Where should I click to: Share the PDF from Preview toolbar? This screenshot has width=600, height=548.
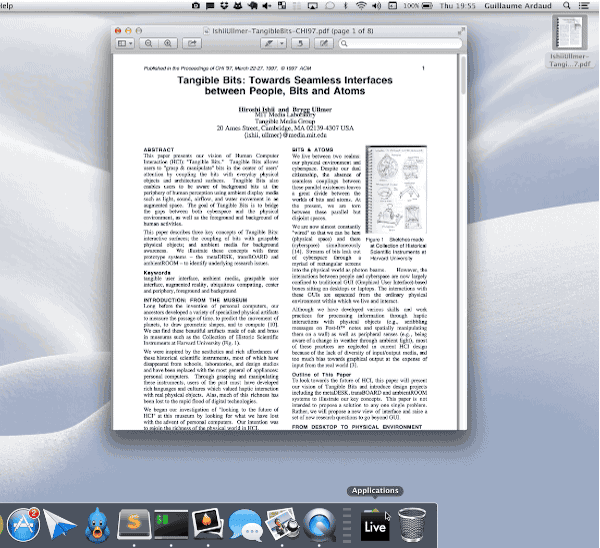pos(192,43)
